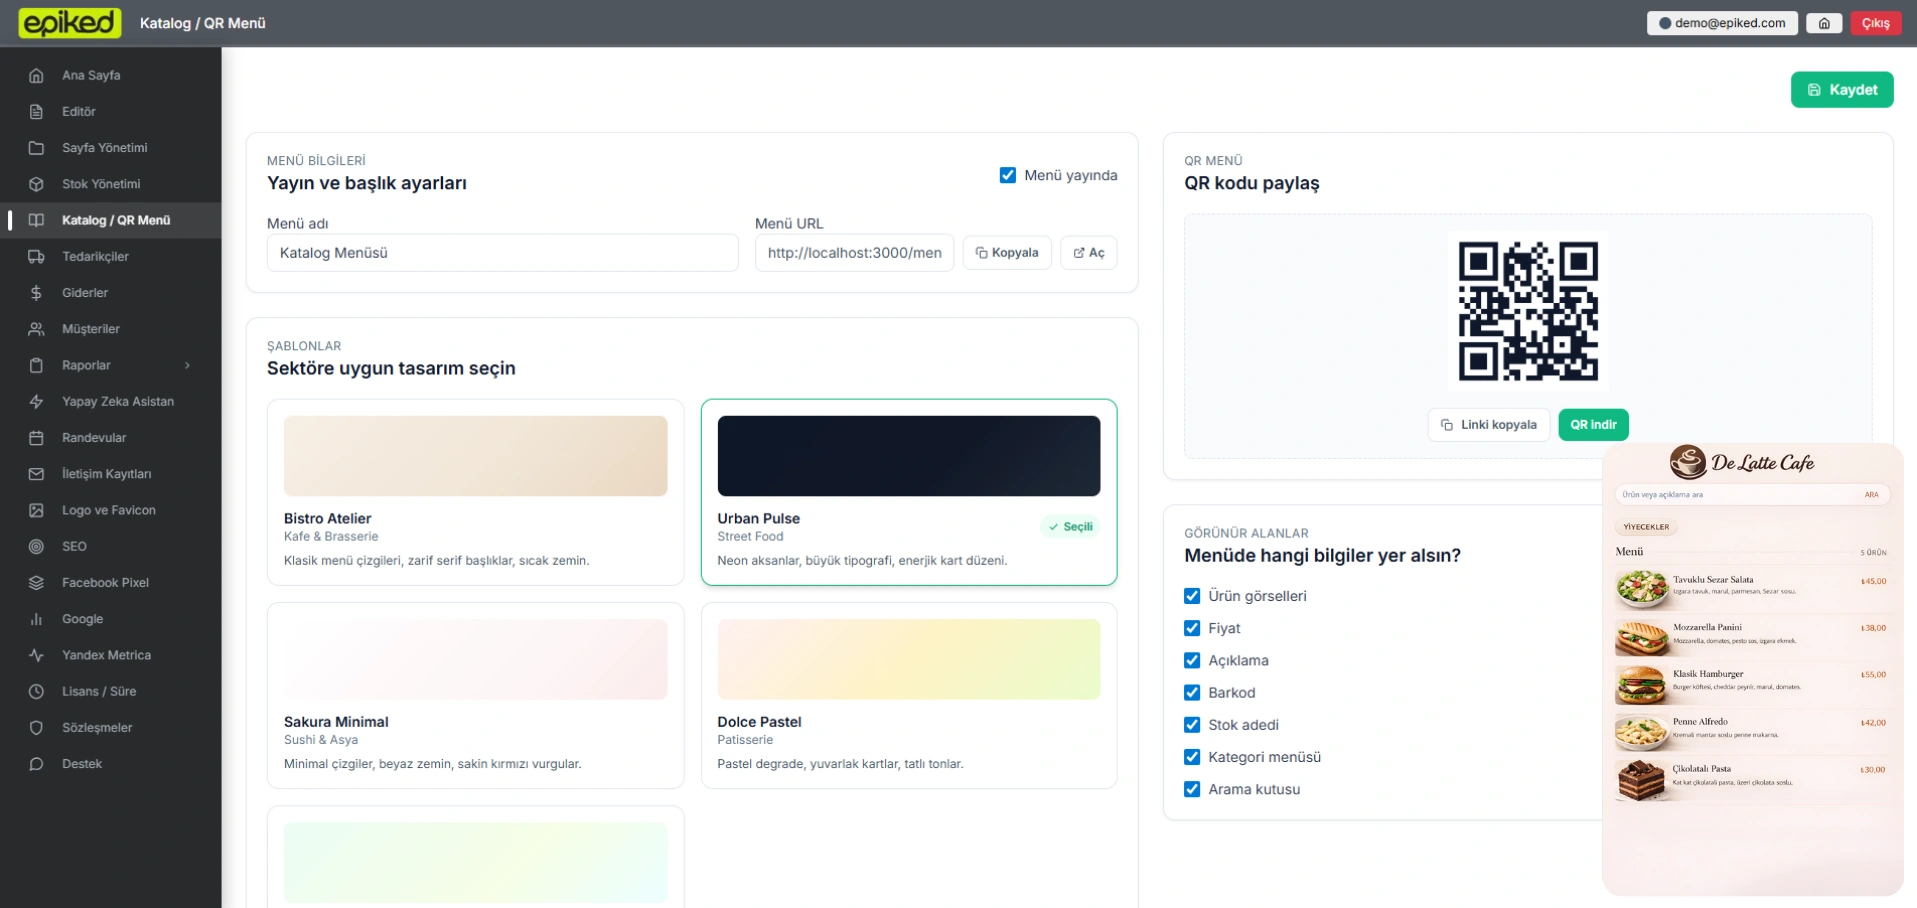Screen dimensions: 1917x908
Task: Click the QR indir button
Action: (x=1593, y=425)
